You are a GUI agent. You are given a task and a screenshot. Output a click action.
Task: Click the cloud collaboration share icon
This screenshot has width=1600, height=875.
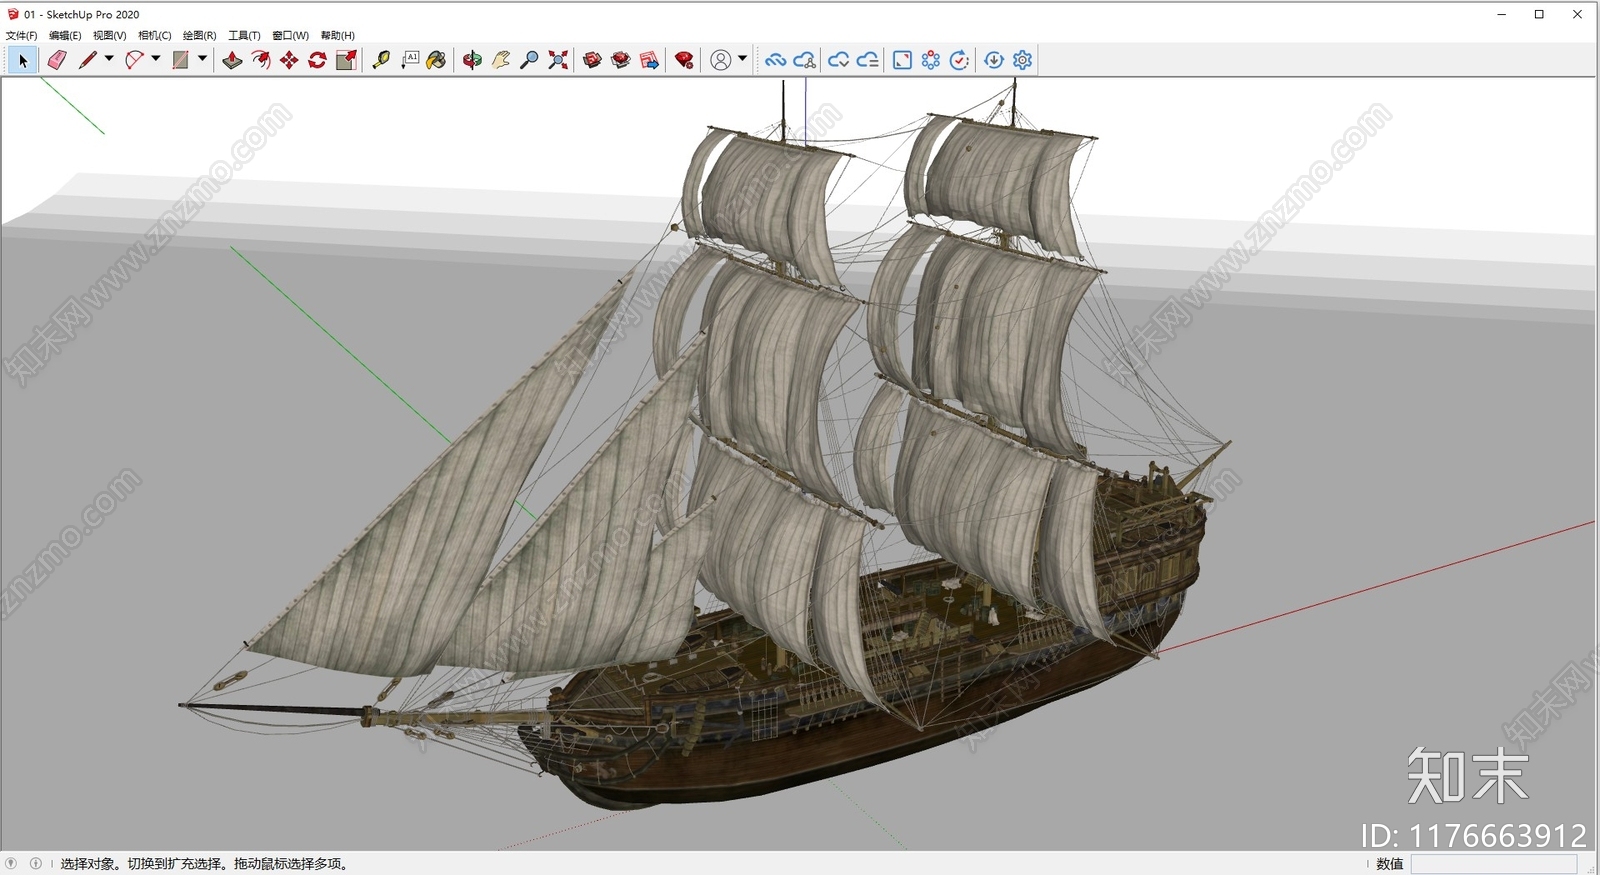tap(805, 61)
